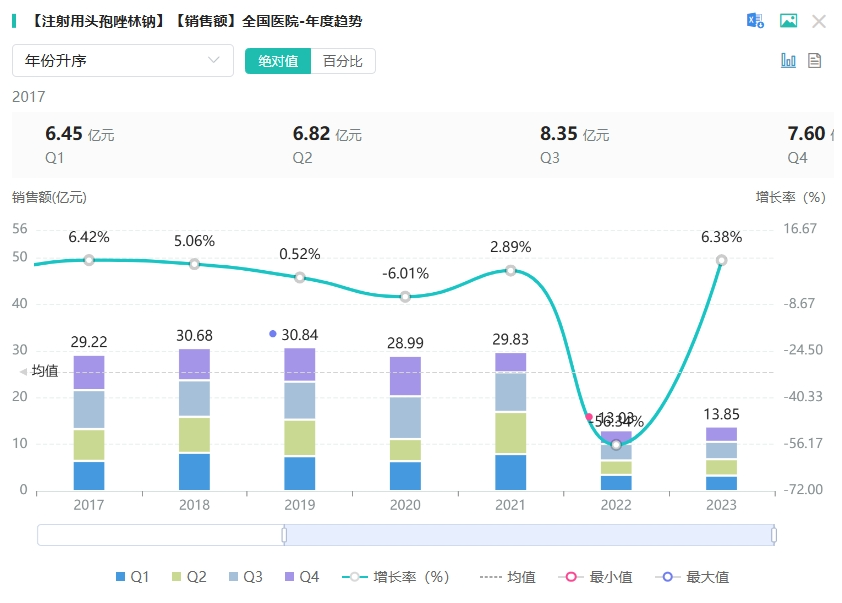Click the 2023 growth rate data point

point(721,260)
